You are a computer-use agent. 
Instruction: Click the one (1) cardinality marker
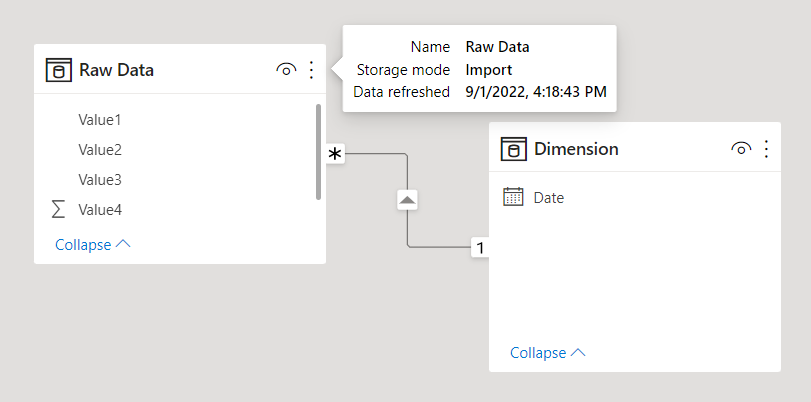(479, 247)
